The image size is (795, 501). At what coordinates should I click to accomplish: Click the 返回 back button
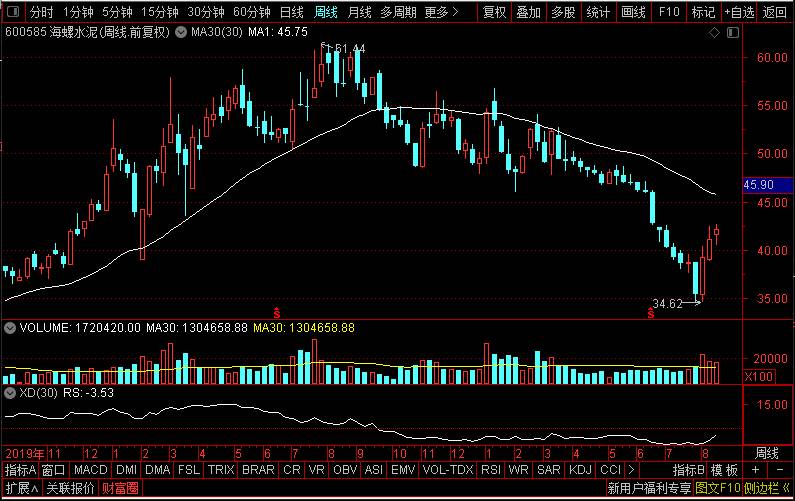tap(775, 12)
